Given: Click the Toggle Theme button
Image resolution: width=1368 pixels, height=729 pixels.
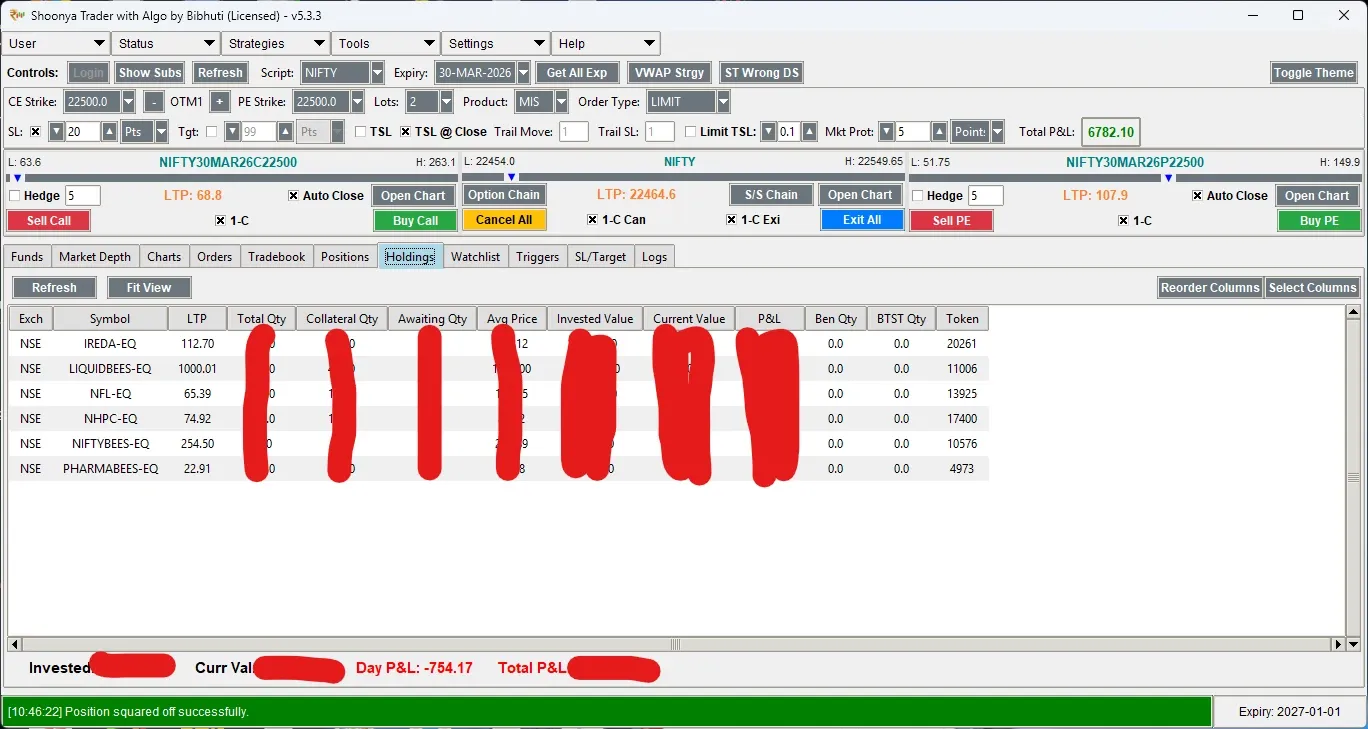Looking at the screenshot, I should (x=1314, y=73).
